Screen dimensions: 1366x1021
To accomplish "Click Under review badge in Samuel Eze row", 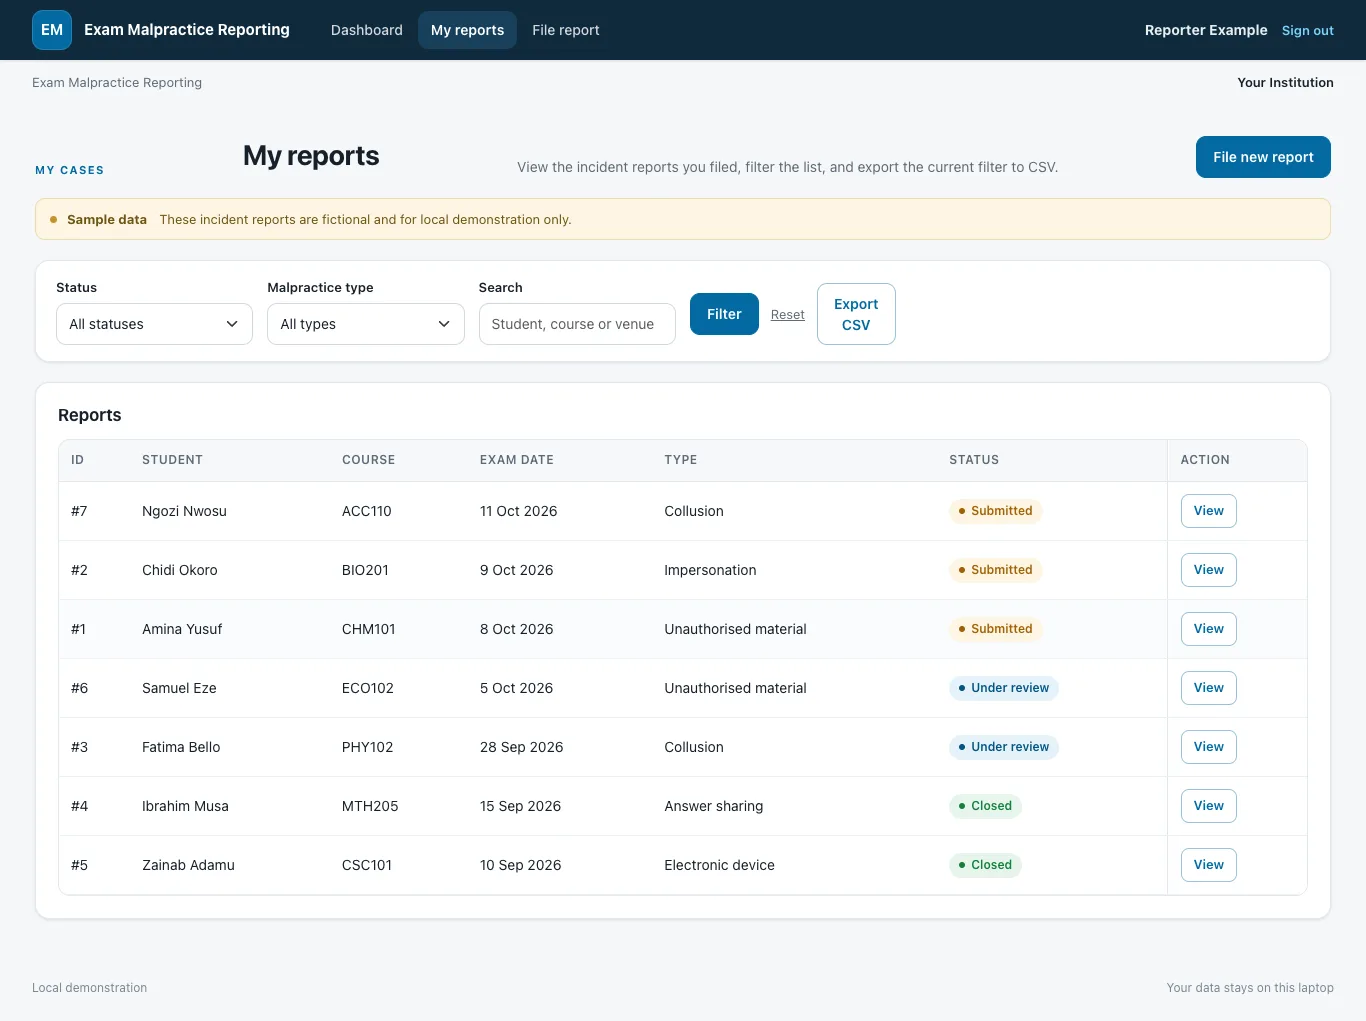I will (1004, 688).
